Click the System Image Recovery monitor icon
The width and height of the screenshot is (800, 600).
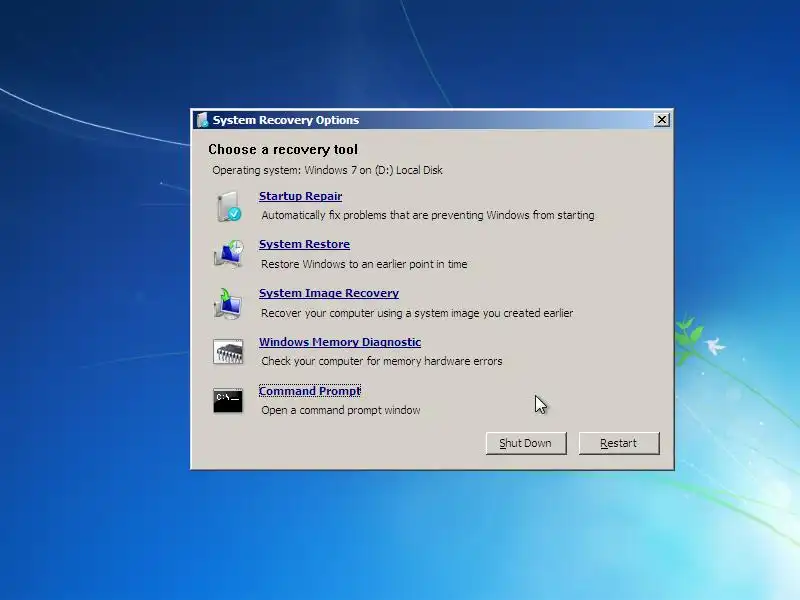pos(228,304)
